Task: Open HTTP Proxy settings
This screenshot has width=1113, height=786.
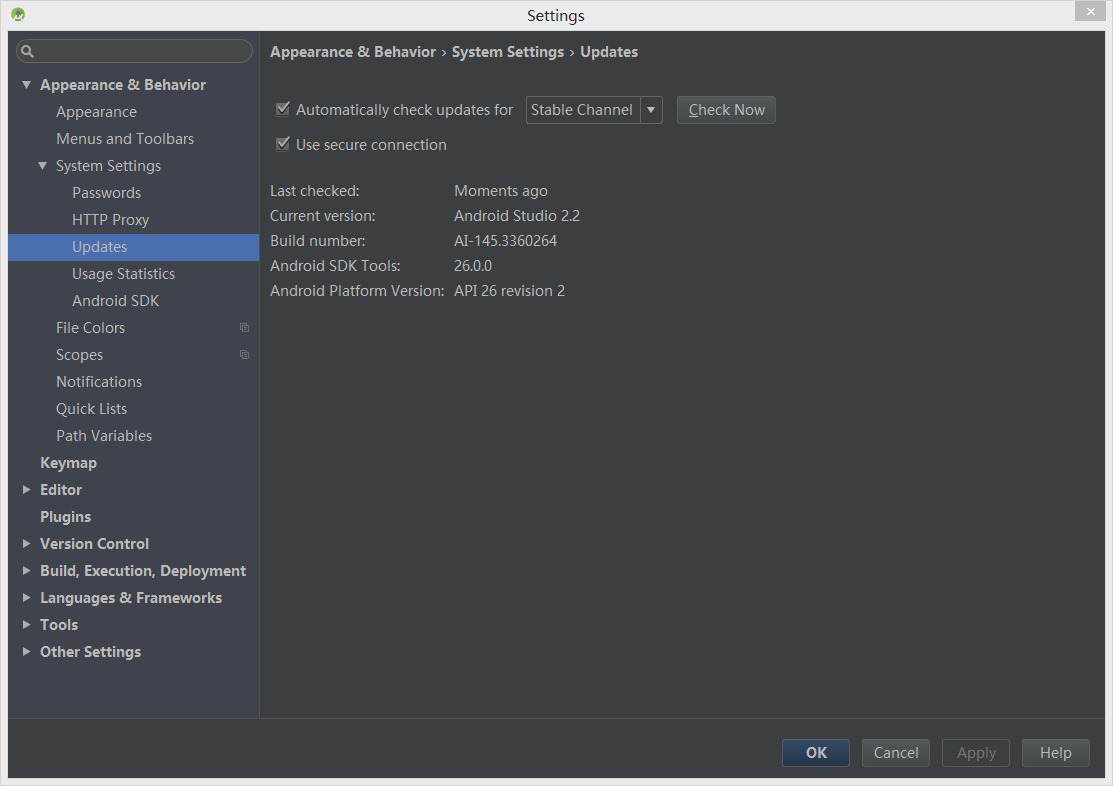Action: coord(111,219)
